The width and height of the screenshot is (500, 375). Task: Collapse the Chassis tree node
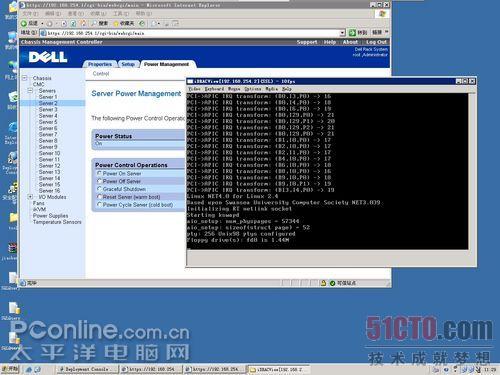click(25, 78)
